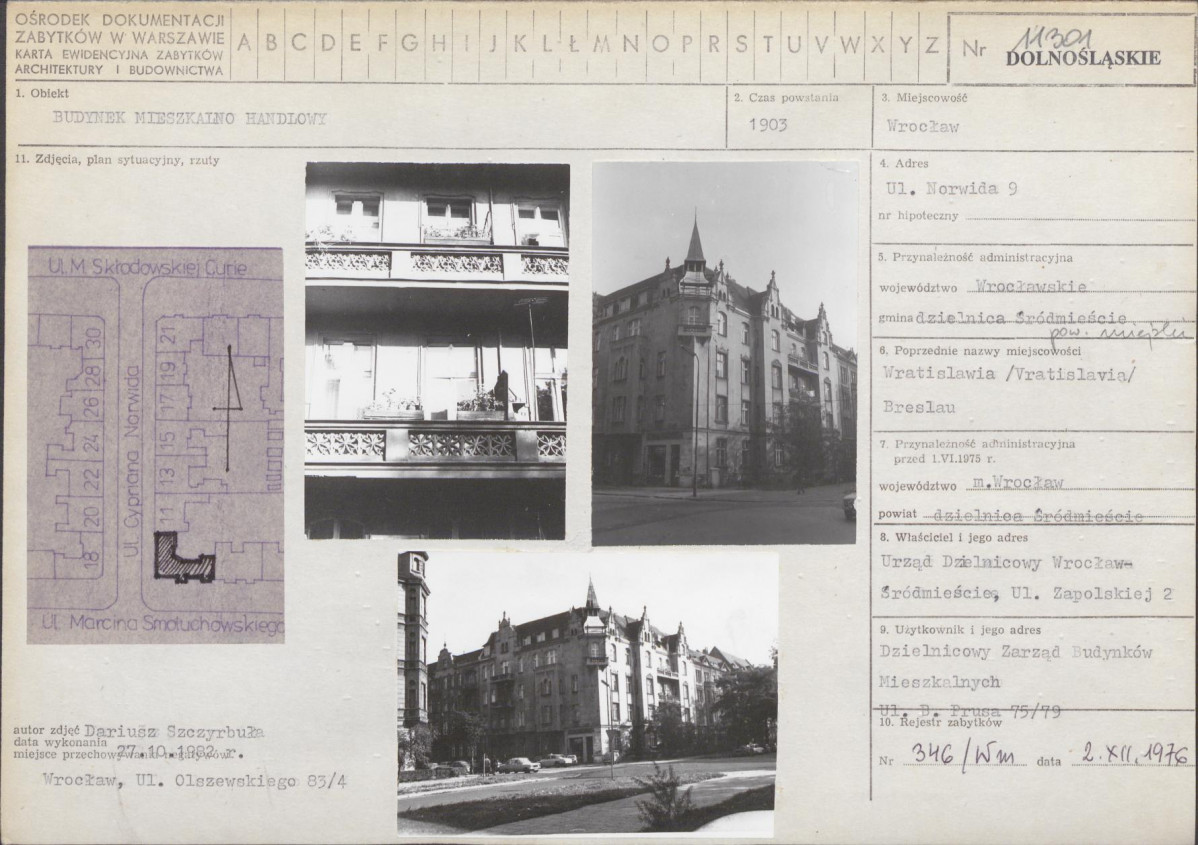Screen dimensions: 1198x845
Task: Click 'Urząd Dzielnicowy Wrocław-' owner line
Action: [1006, 562]
